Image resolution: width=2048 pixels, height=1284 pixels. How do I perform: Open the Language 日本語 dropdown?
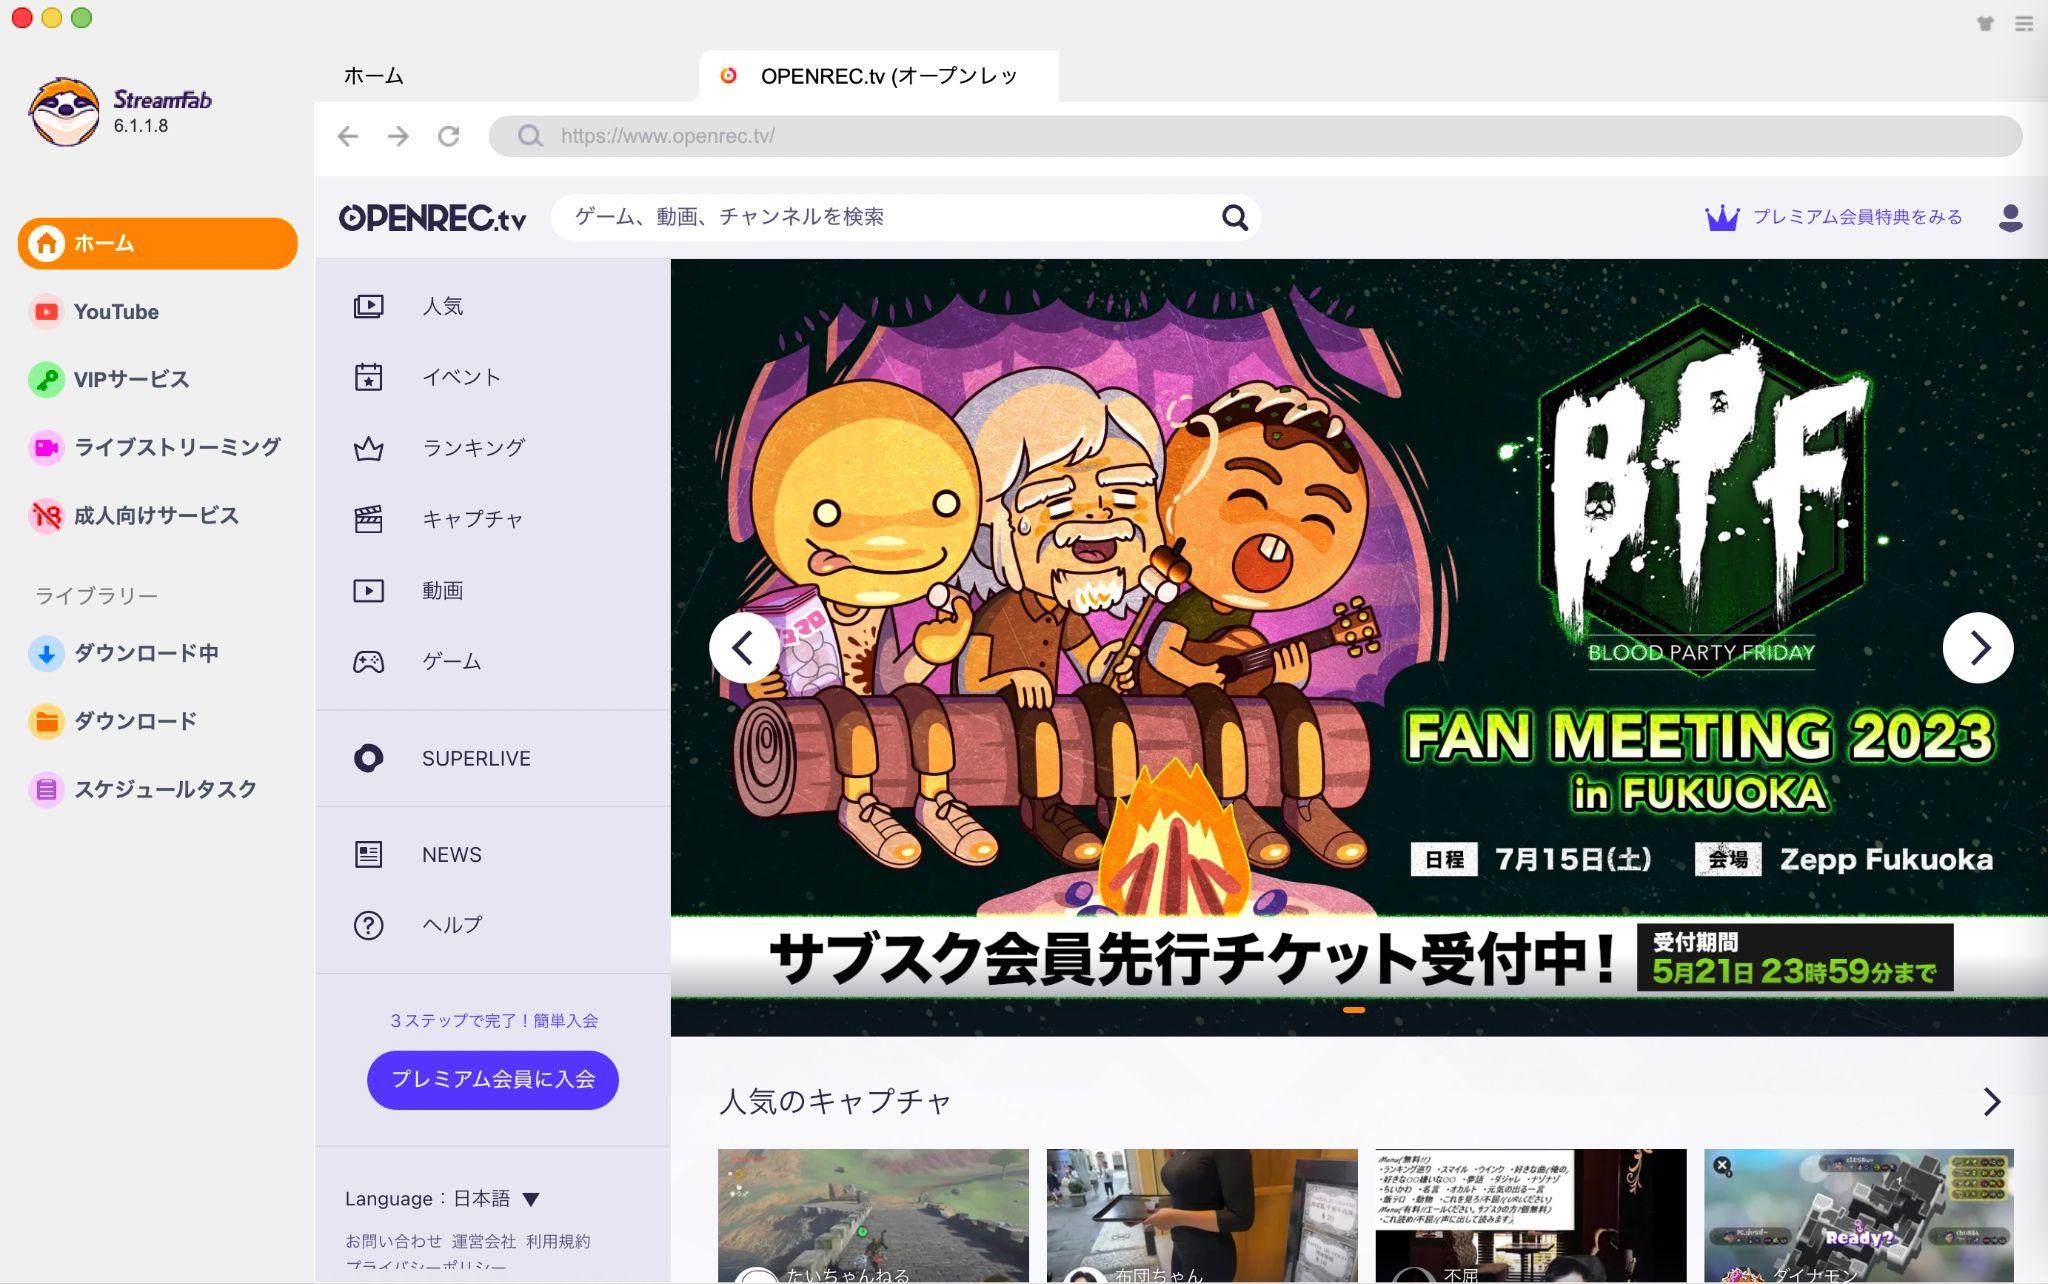[442, 1198]
